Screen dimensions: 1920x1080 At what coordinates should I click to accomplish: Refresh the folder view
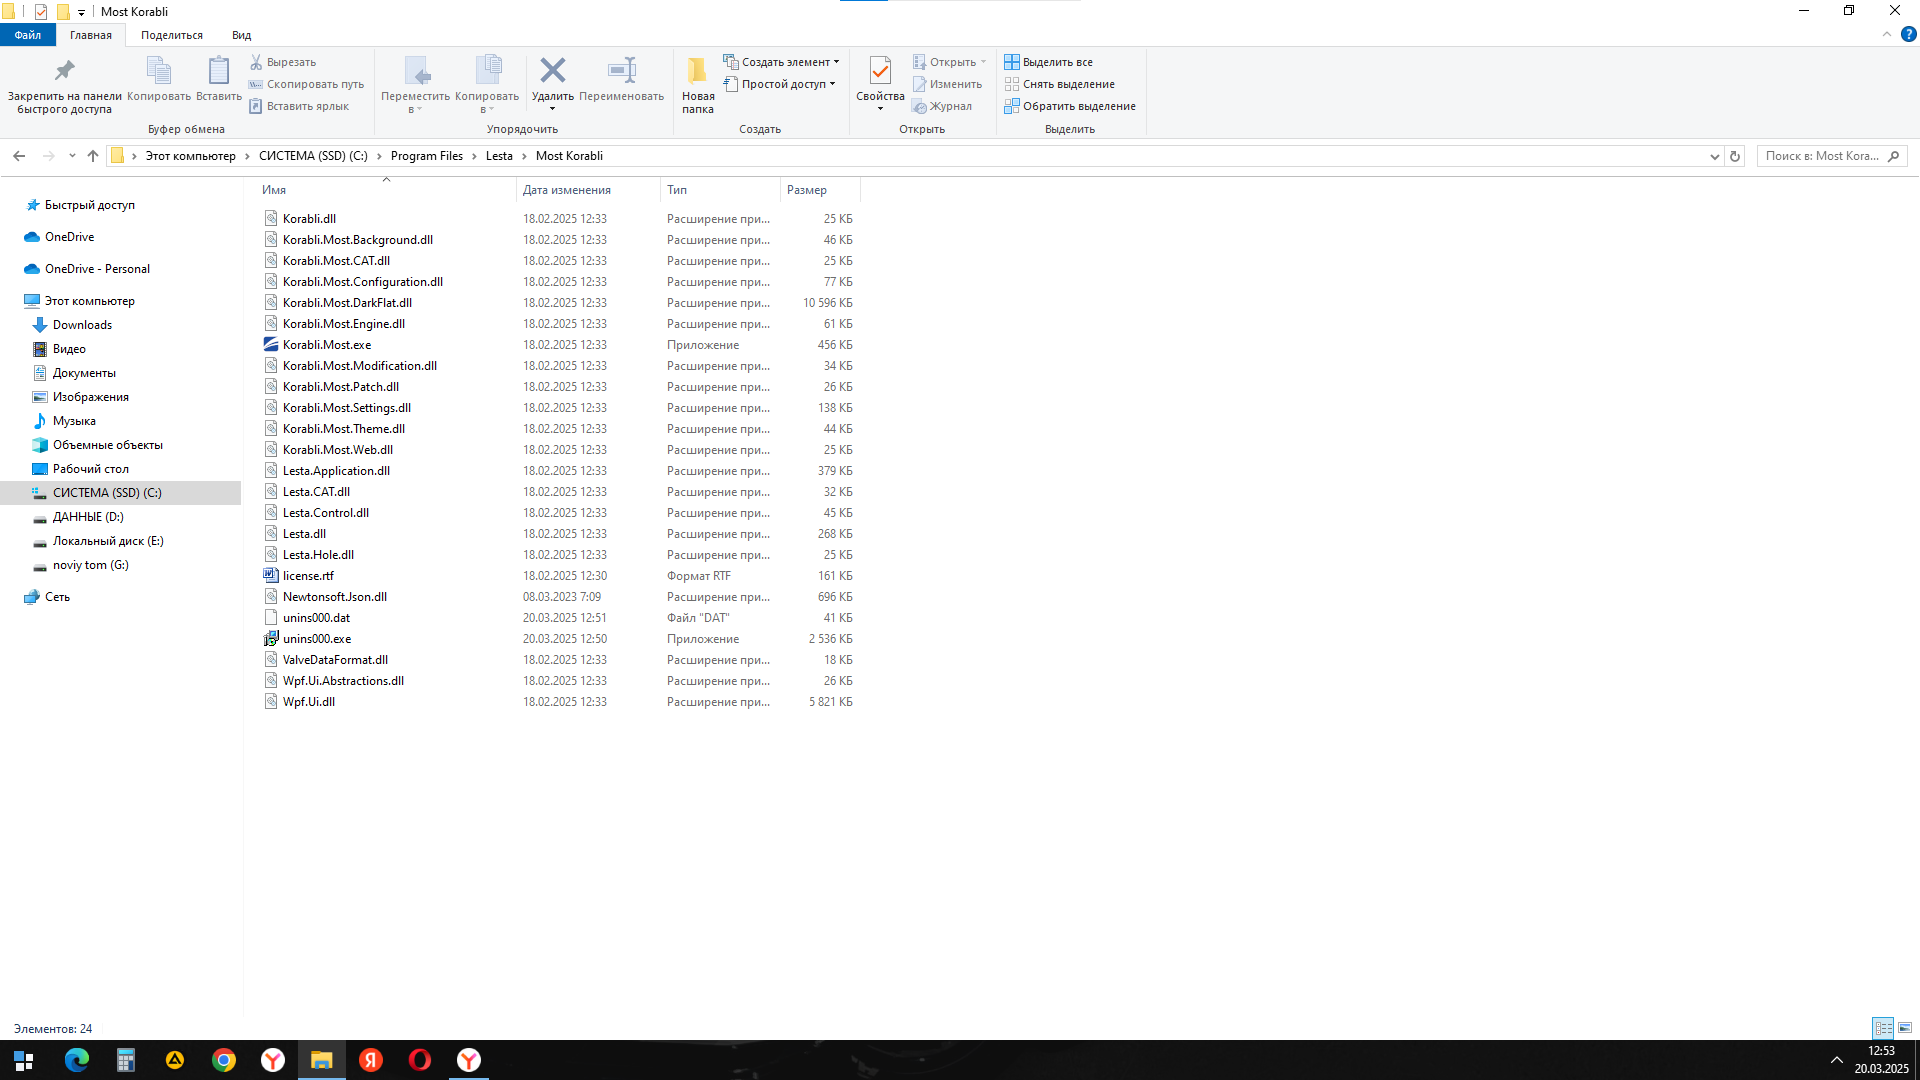pos(1735,156)
